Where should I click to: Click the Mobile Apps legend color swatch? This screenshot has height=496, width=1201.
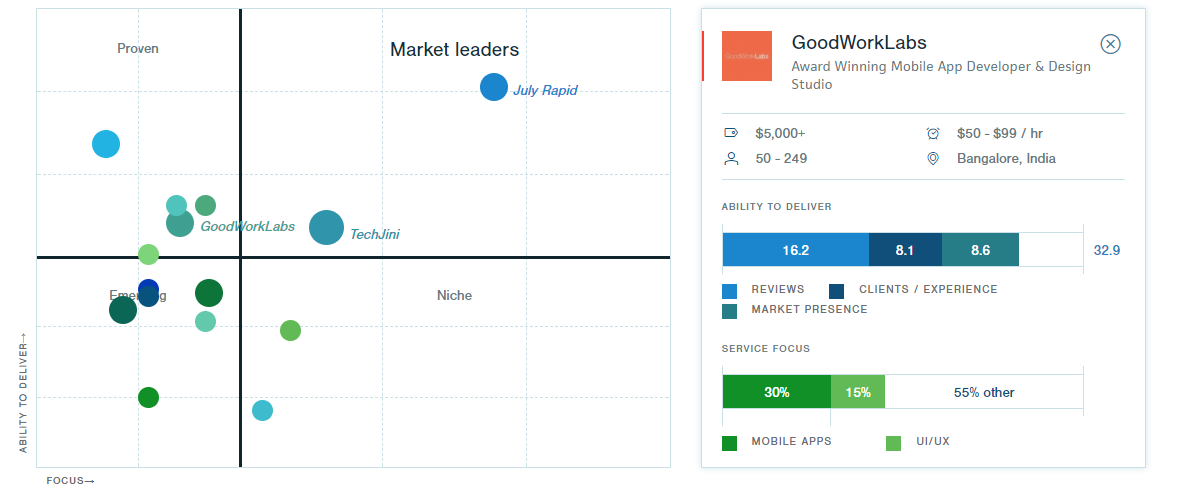[730, 442]
